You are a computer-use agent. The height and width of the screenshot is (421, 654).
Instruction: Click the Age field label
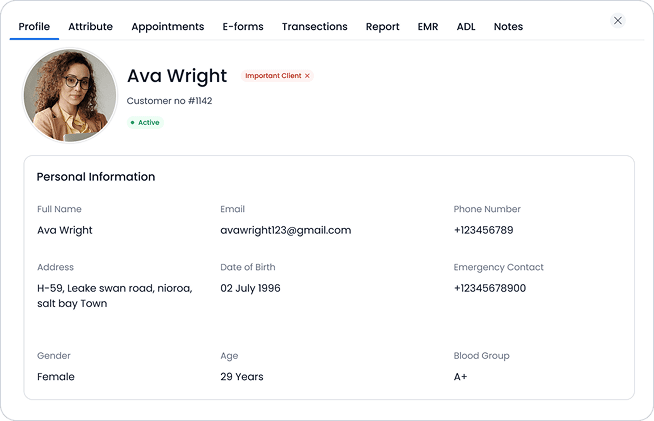229,356
